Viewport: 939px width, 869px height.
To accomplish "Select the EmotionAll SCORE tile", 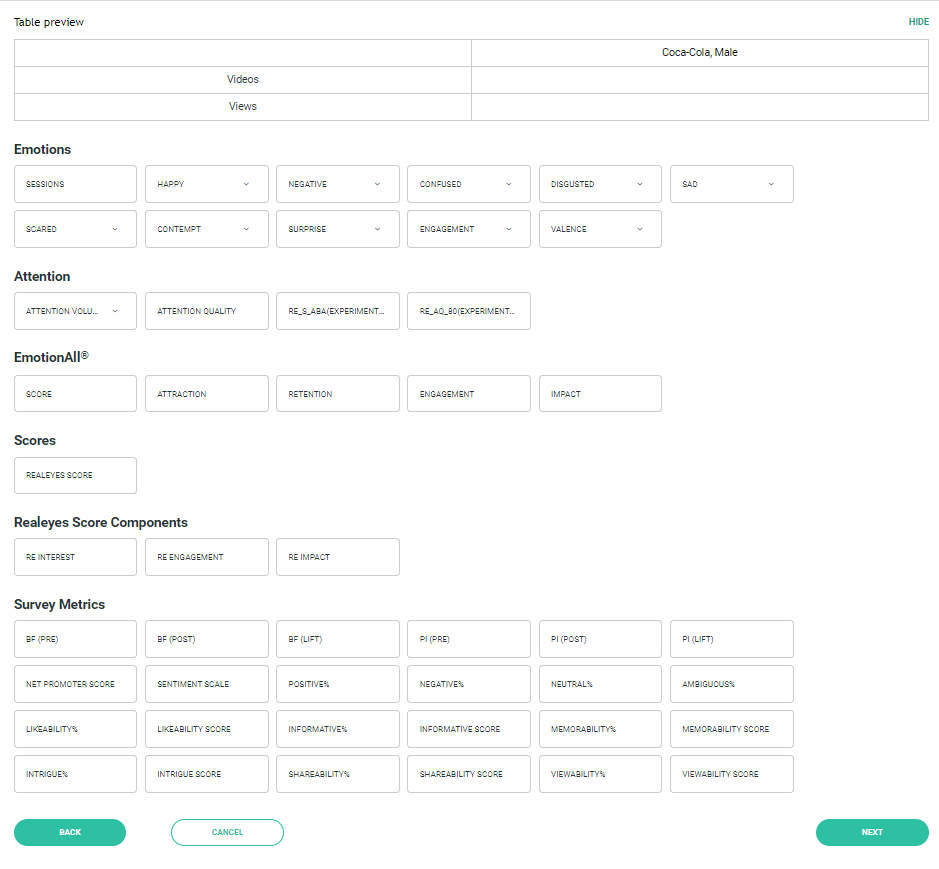I will pyautogui.click(x=75, y=394).
